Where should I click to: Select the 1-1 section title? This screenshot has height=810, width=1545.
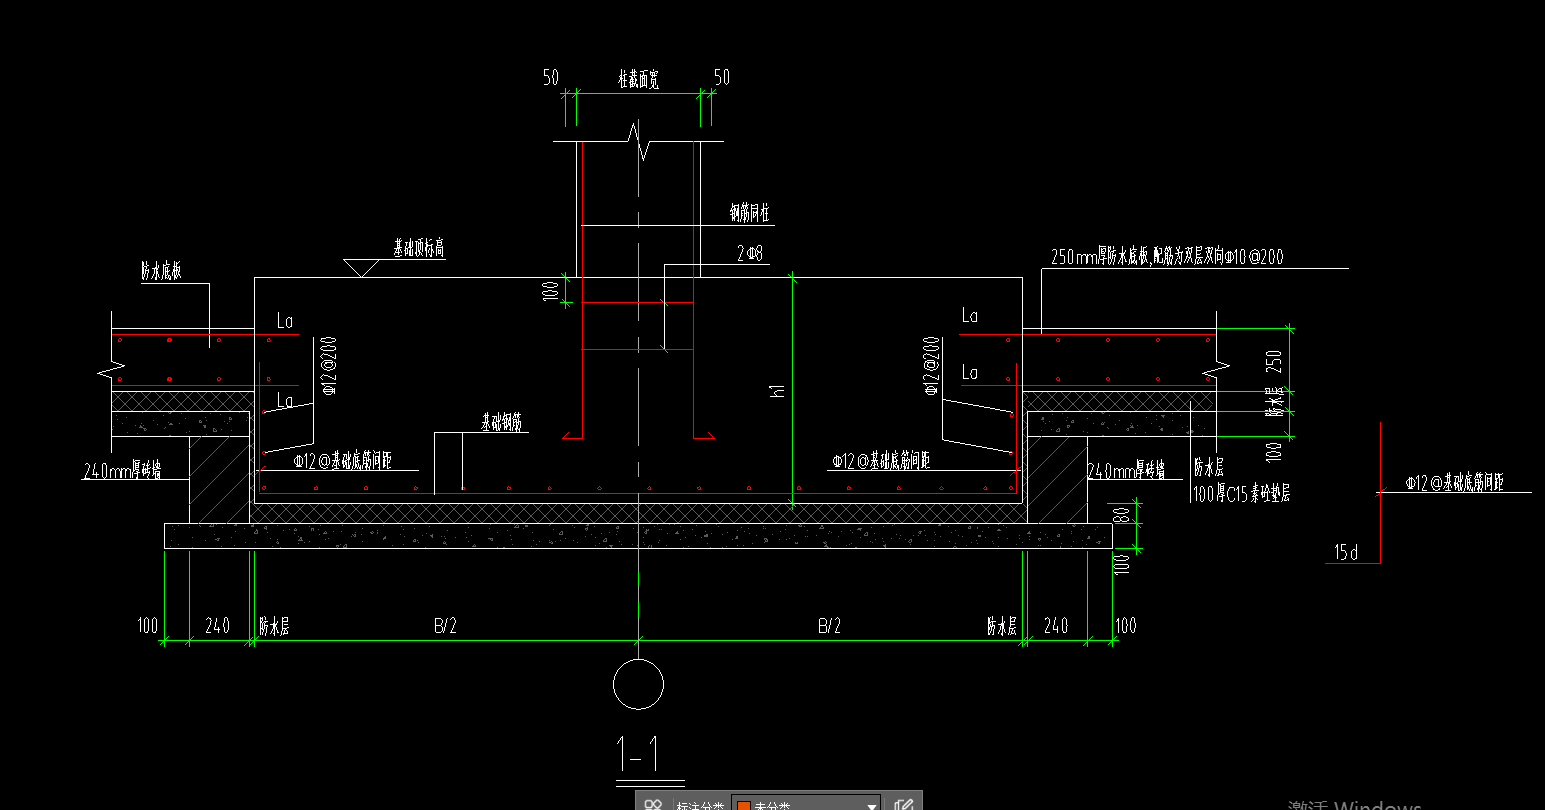click(638, 753)
